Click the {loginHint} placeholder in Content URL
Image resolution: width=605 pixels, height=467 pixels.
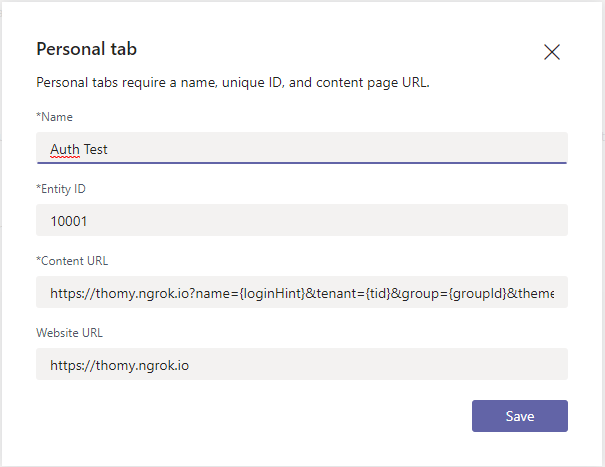(272, 294)
